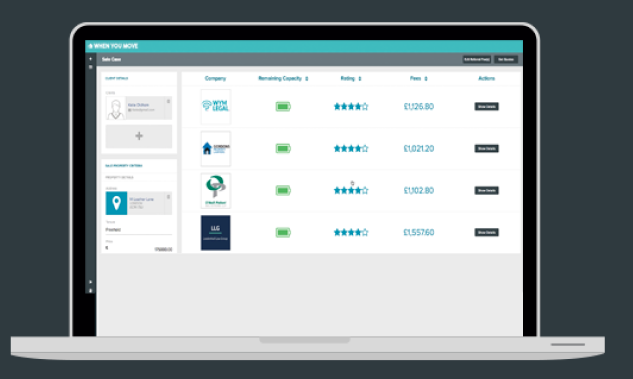633x379 pixels.
Task: Click the star rating in third row
Action: (351, 191)
